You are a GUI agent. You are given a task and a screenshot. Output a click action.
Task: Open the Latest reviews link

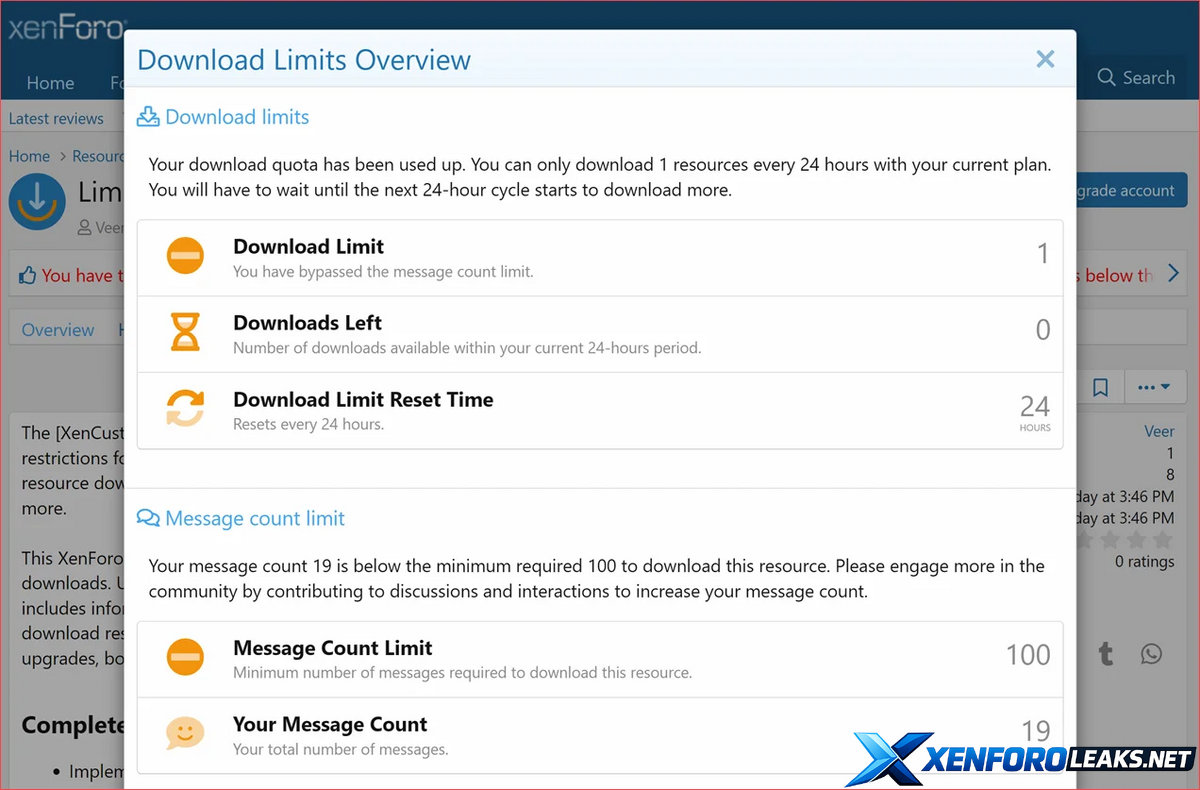coord(56,118)
